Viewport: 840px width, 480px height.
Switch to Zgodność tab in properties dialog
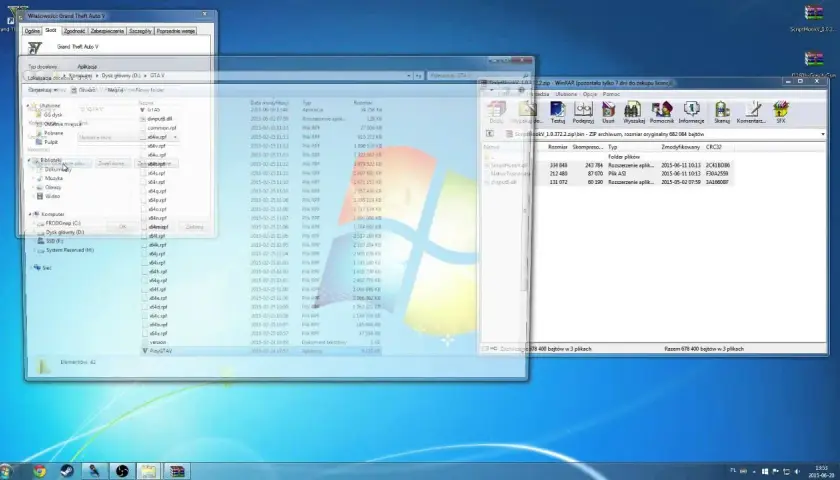(x=74, y=31)
